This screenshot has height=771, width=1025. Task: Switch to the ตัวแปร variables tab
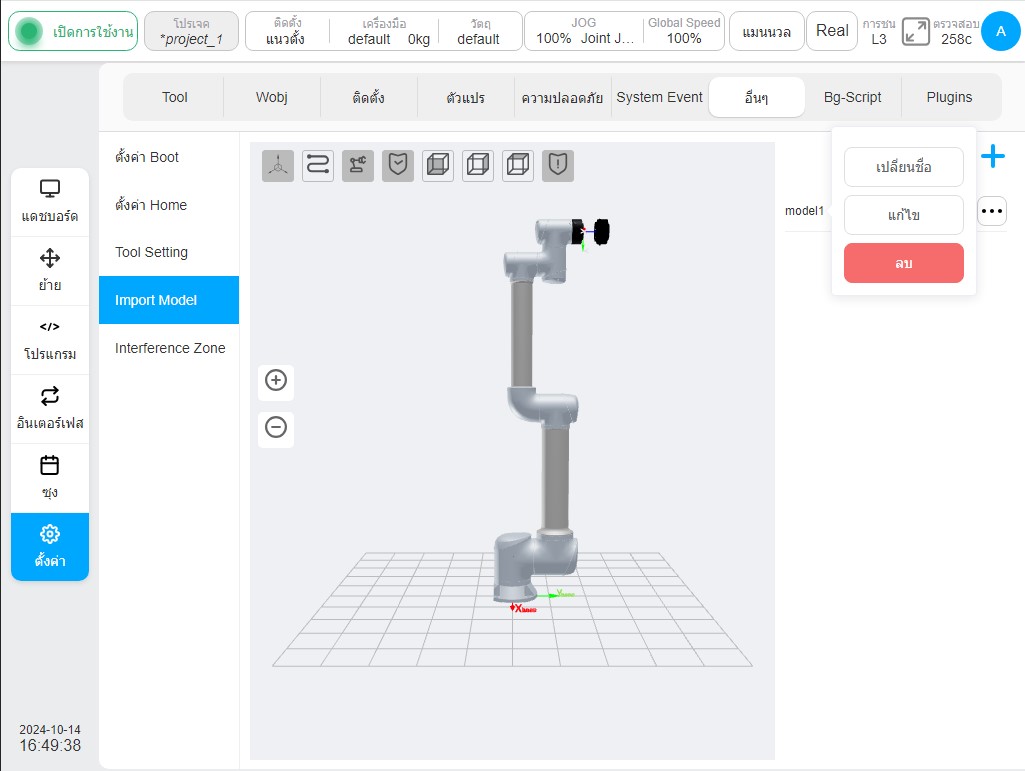(465, 97)
